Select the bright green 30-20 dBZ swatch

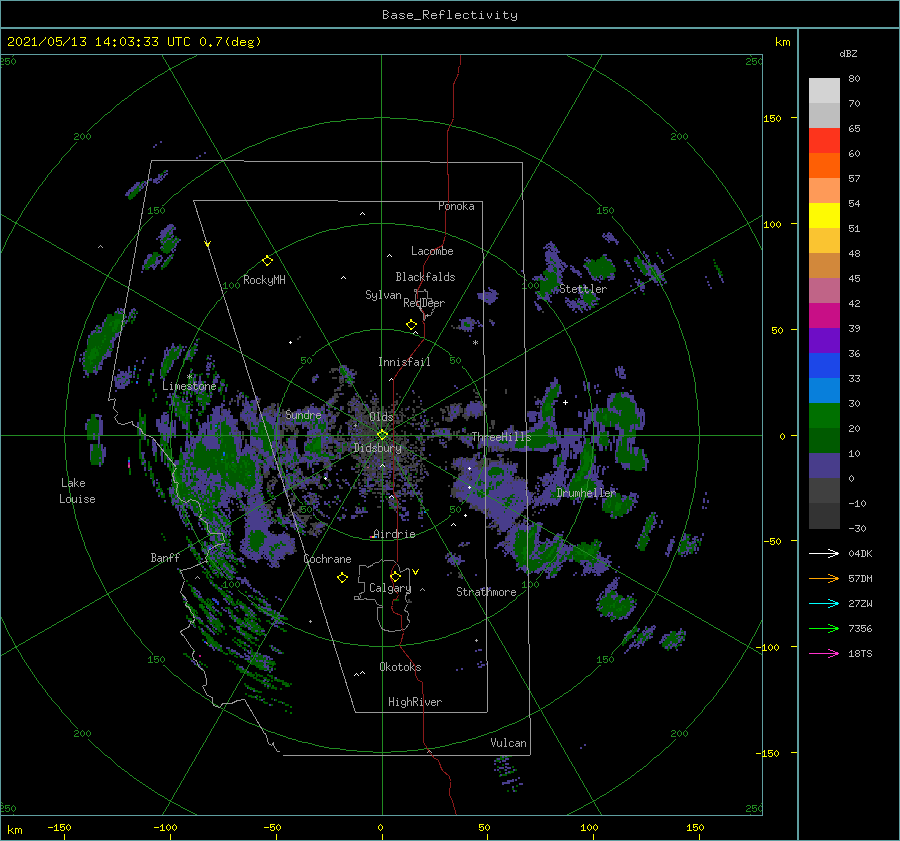click(824, 416)
